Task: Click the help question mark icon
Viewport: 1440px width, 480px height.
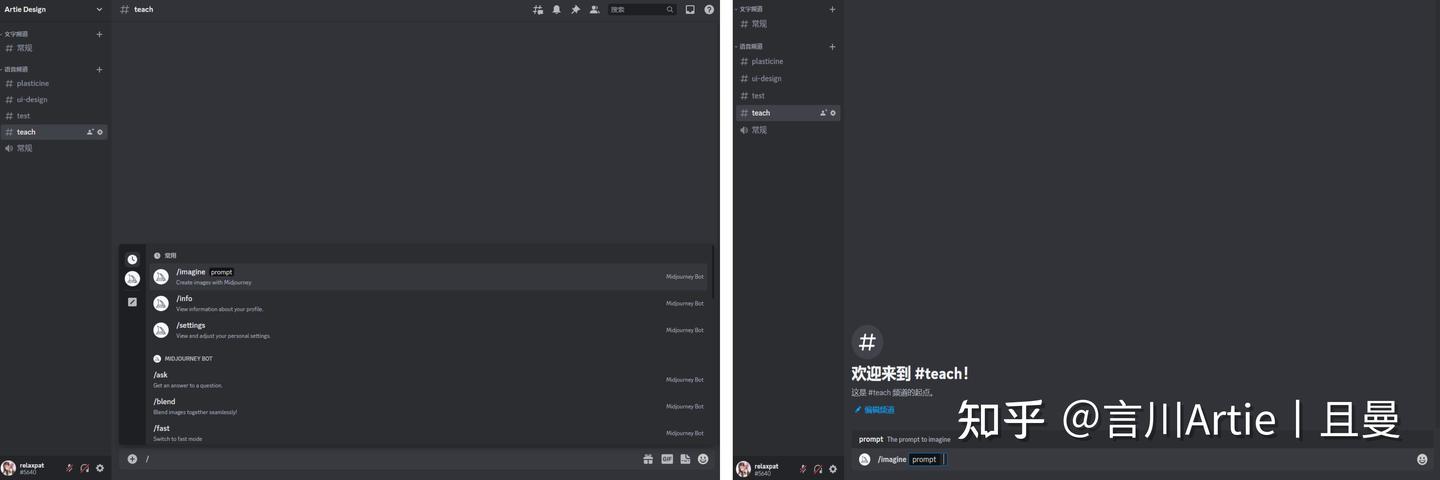Action: pos(709,9)
